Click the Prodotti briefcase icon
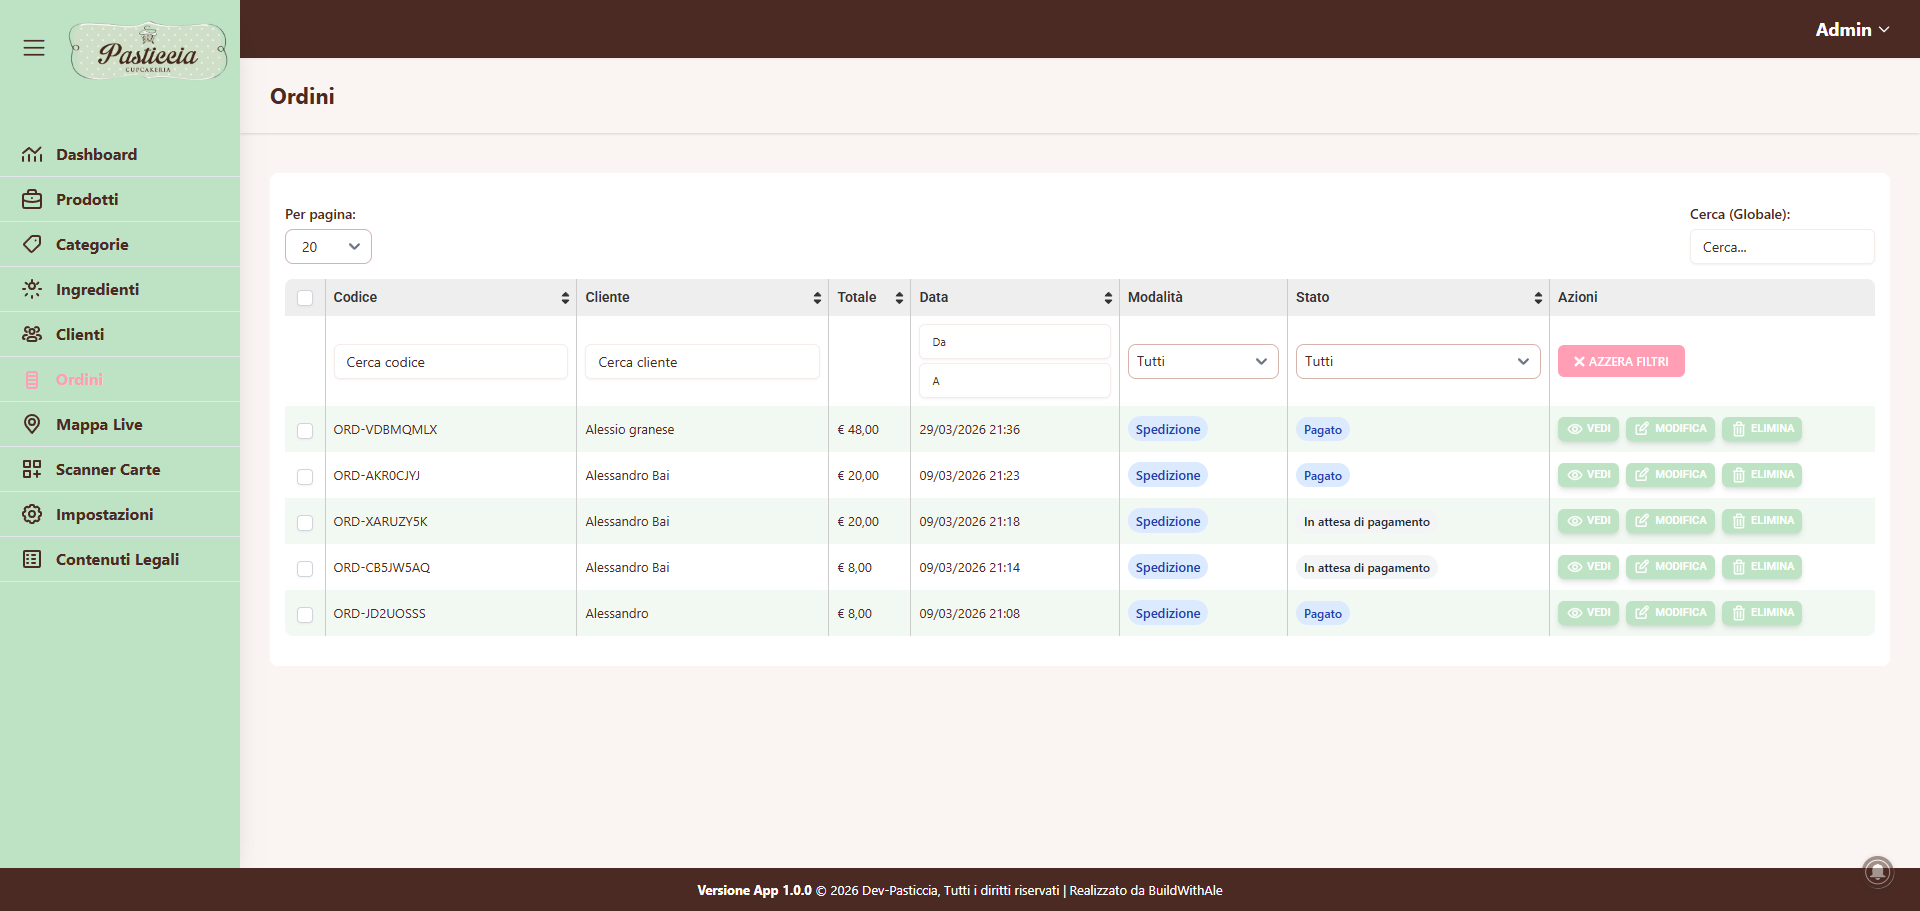This screenshot has width=1920, height=911. (32, 199)
